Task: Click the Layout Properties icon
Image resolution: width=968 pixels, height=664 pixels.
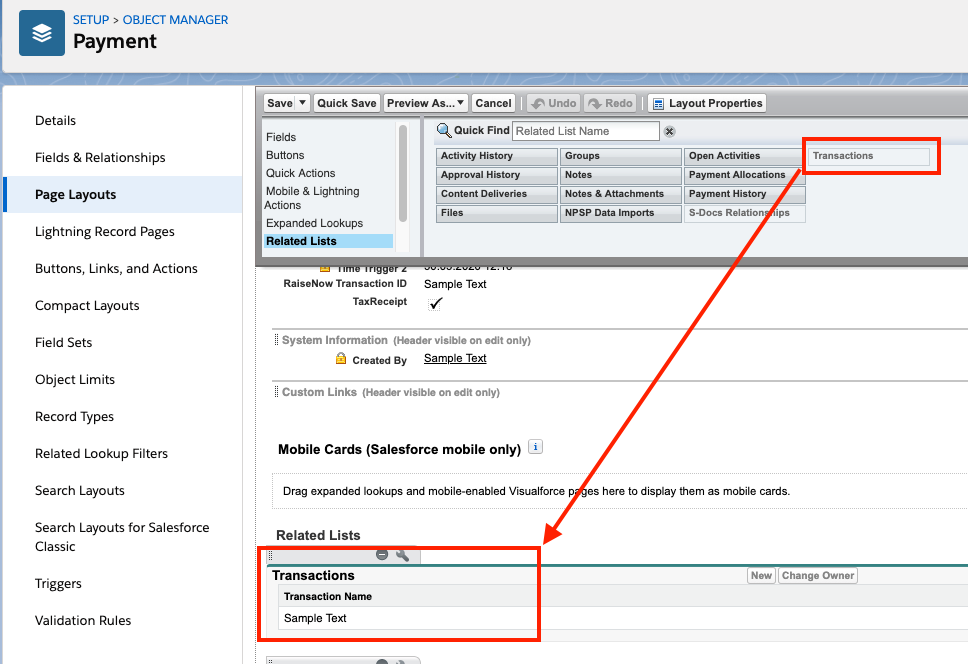Action: pos(659,104)
